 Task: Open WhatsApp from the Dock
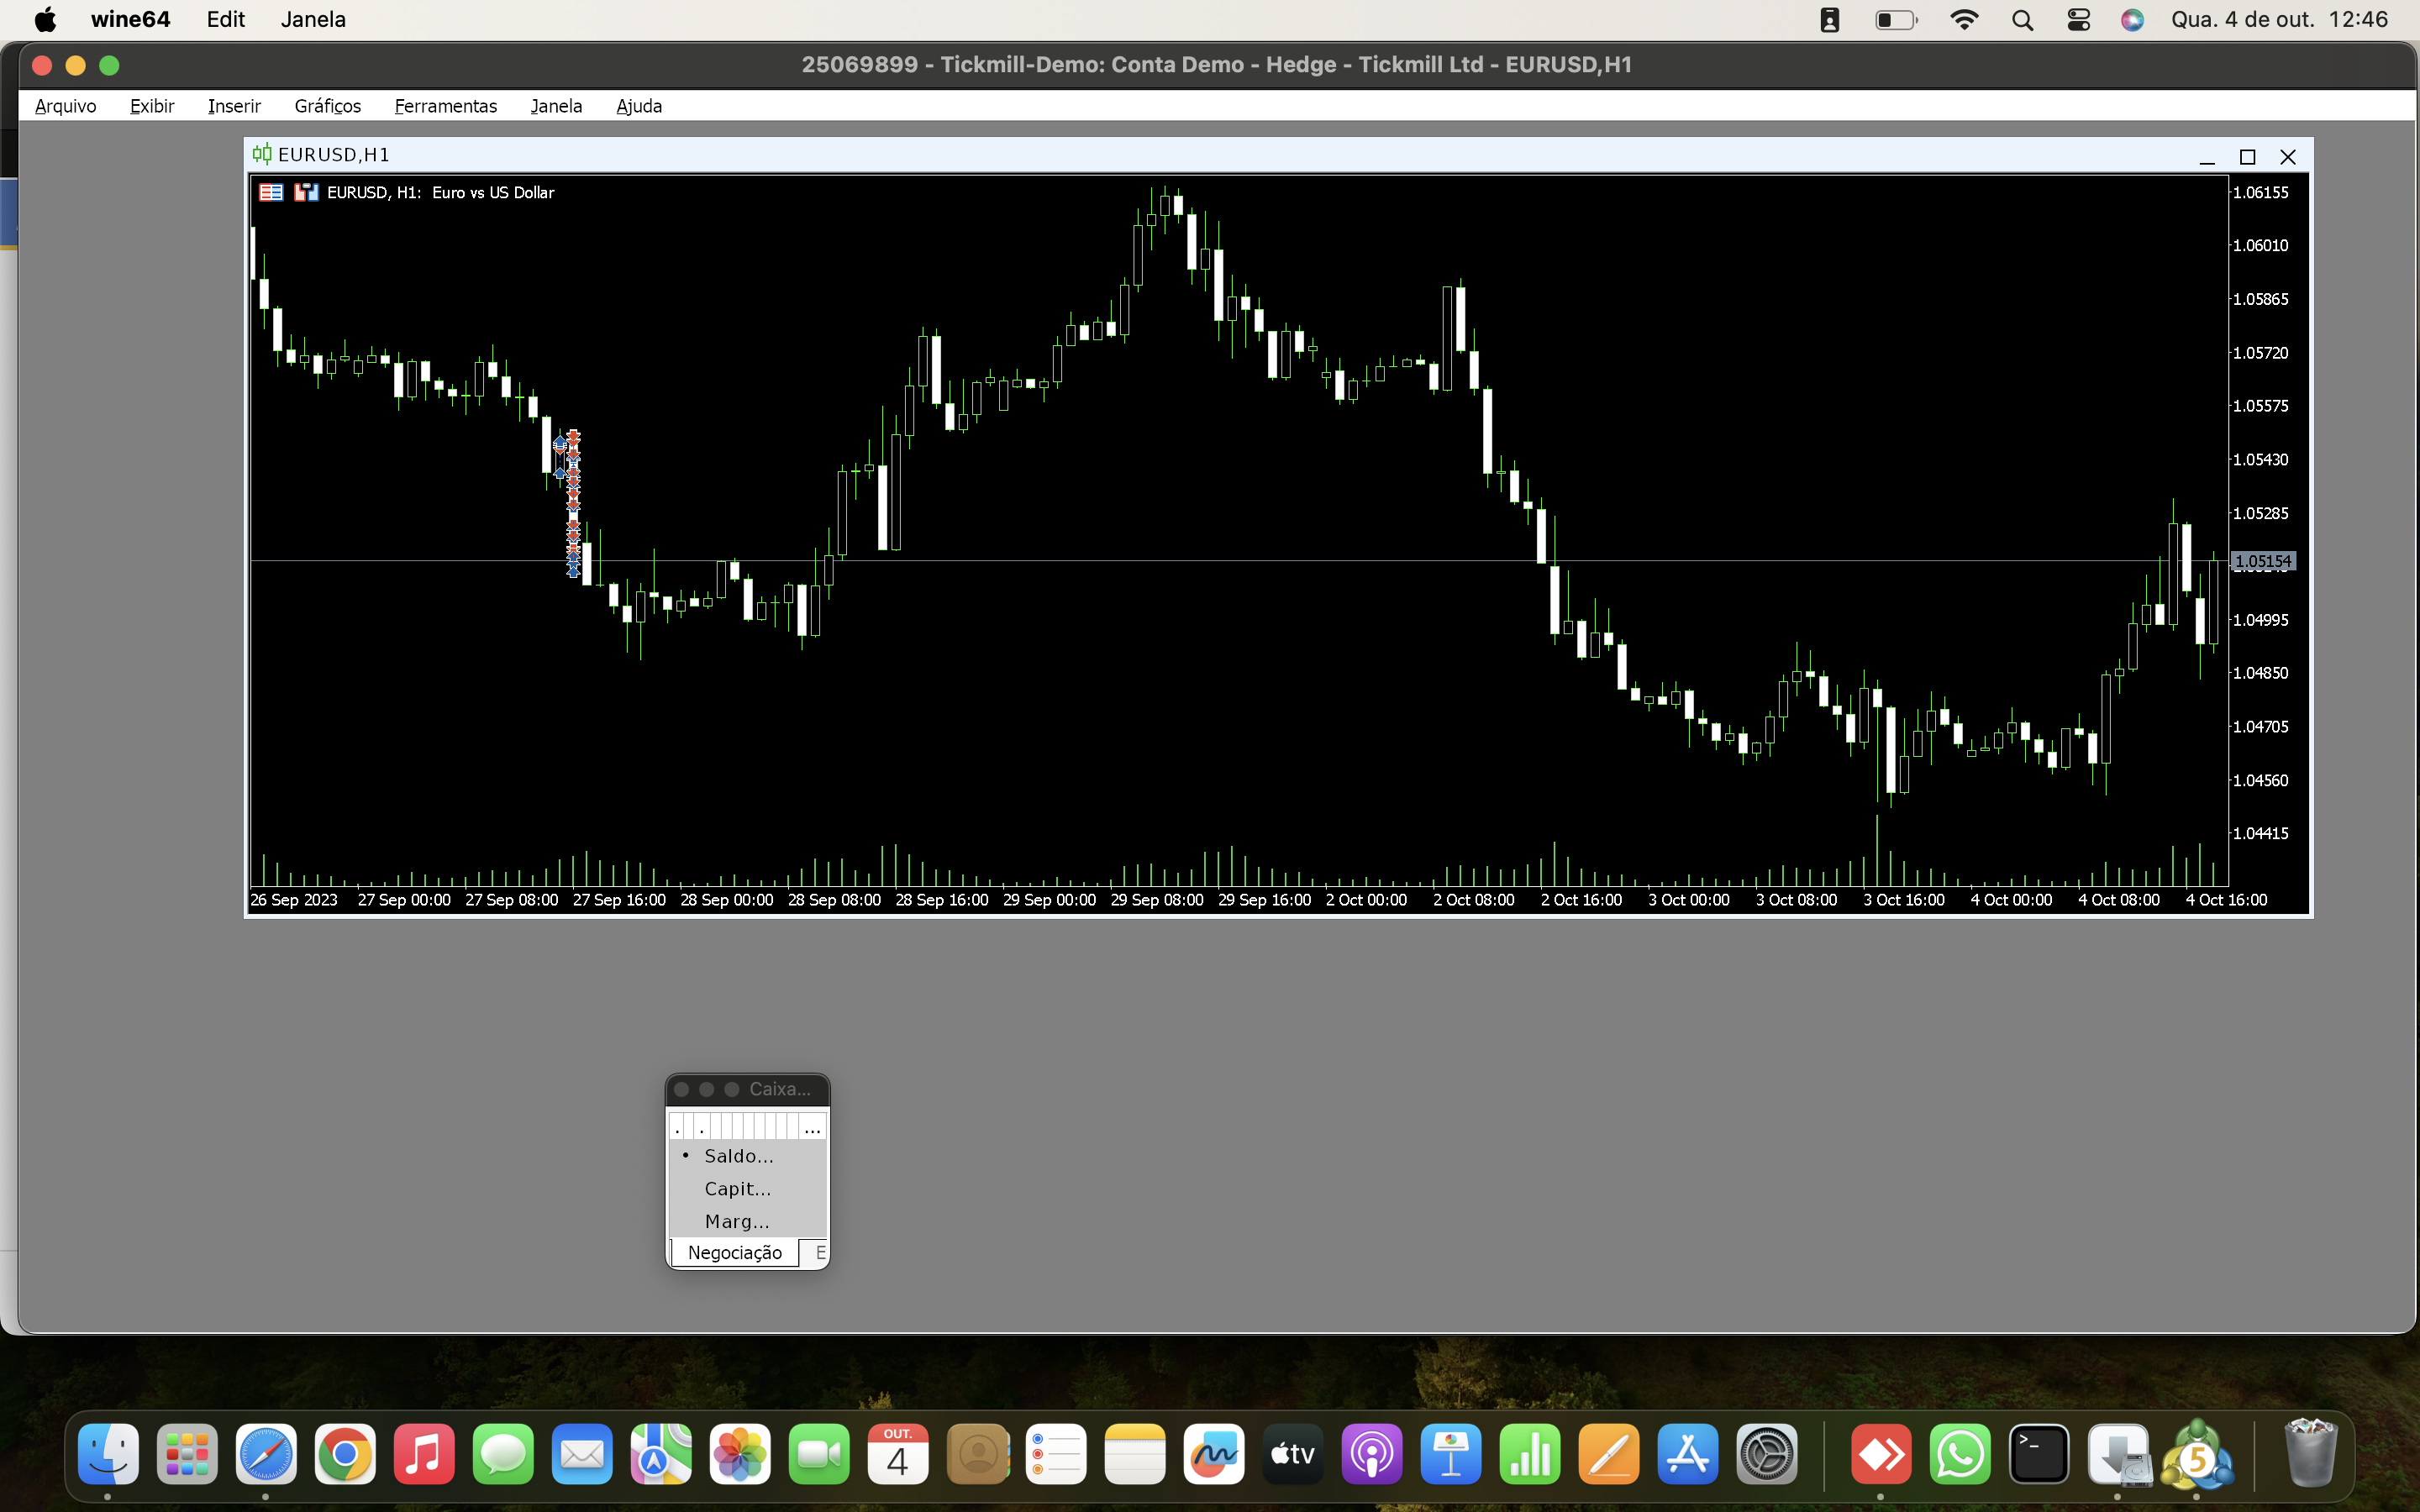(x=1960, y=1455)
